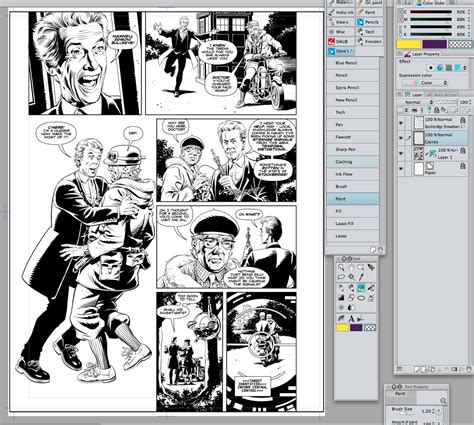Screen dimensions: 474x425
Task: Click the magnifier icon in Tool Property panel
Action: click(443, 401)
